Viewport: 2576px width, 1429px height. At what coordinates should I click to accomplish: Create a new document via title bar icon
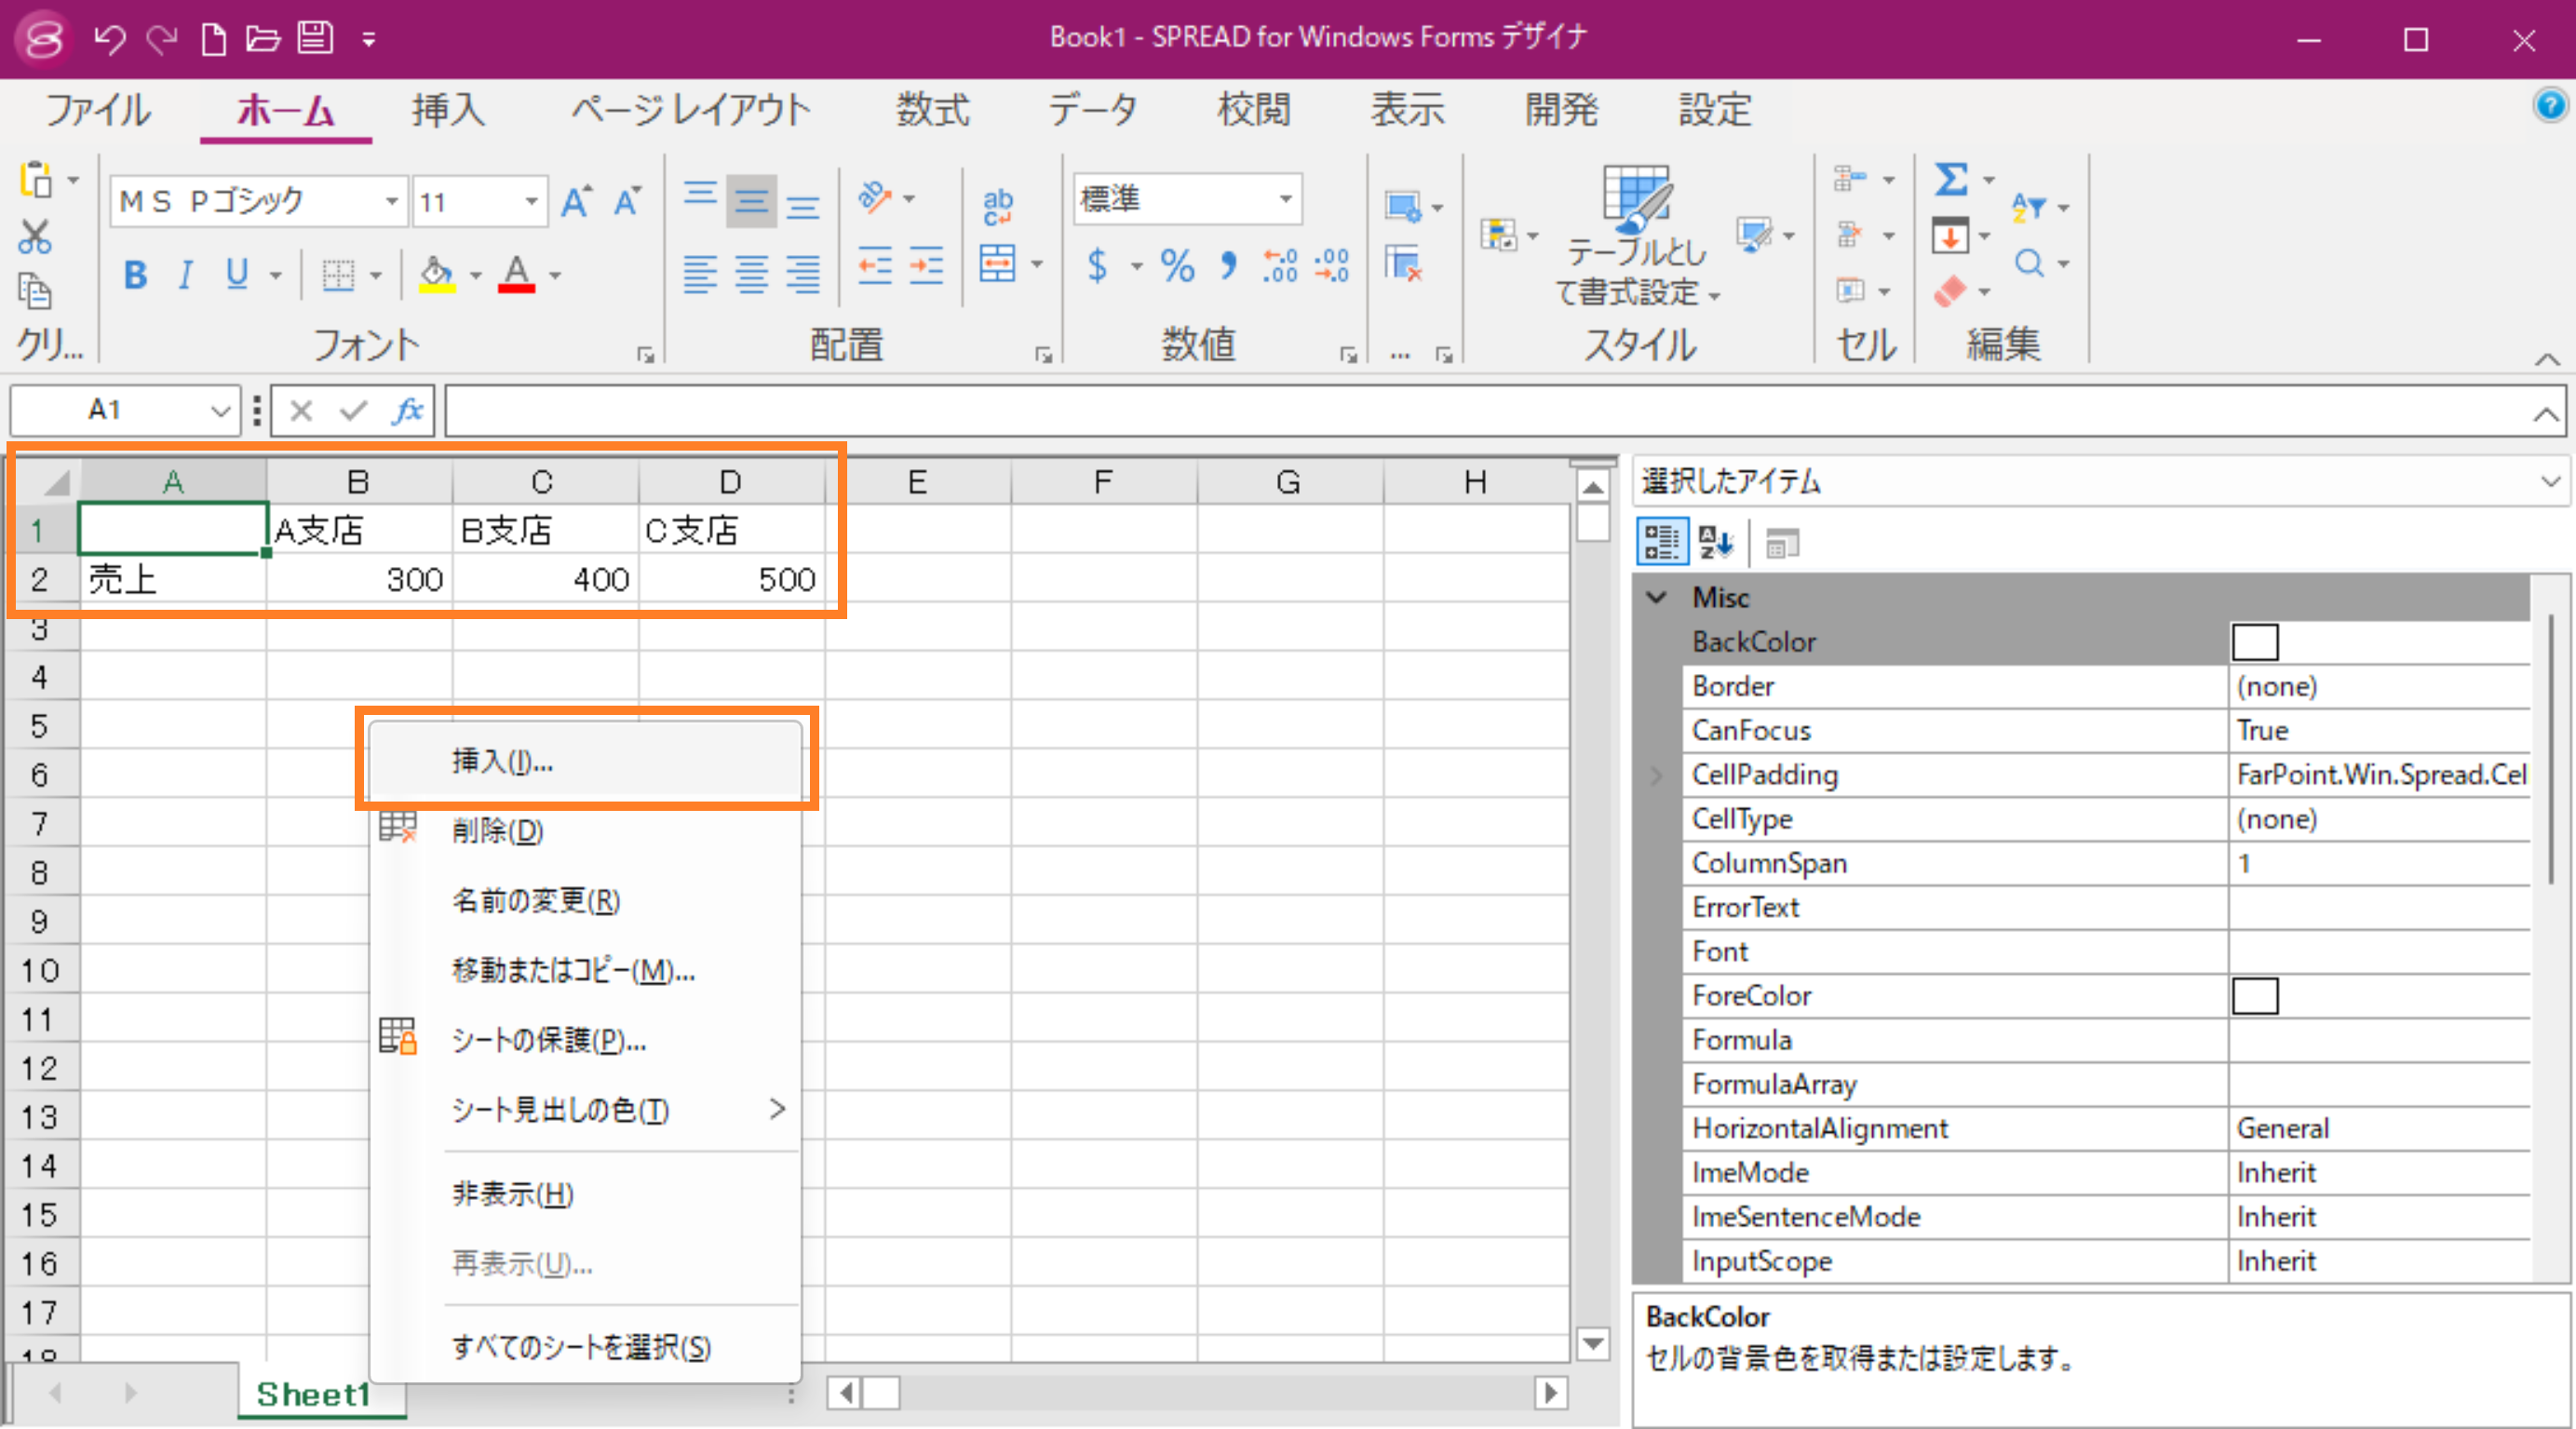(212, 39)
